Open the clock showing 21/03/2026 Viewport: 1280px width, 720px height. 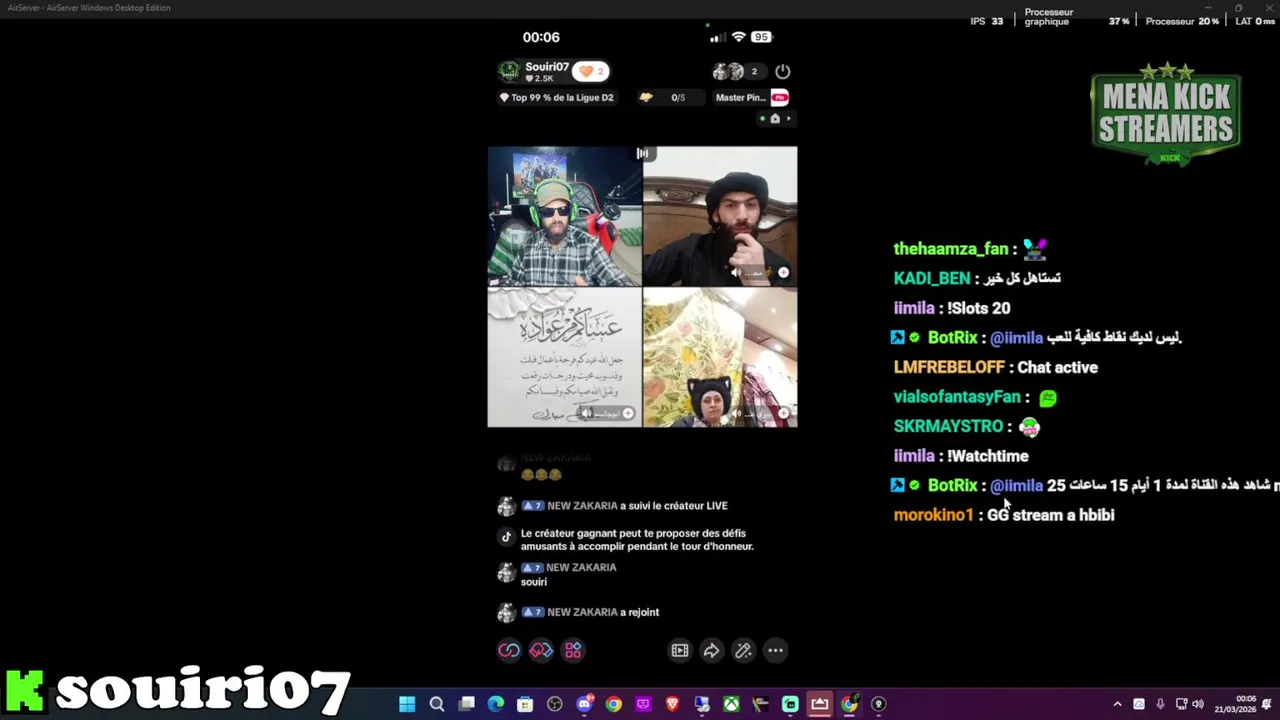pyautogui.click(x=1235, y=704)
